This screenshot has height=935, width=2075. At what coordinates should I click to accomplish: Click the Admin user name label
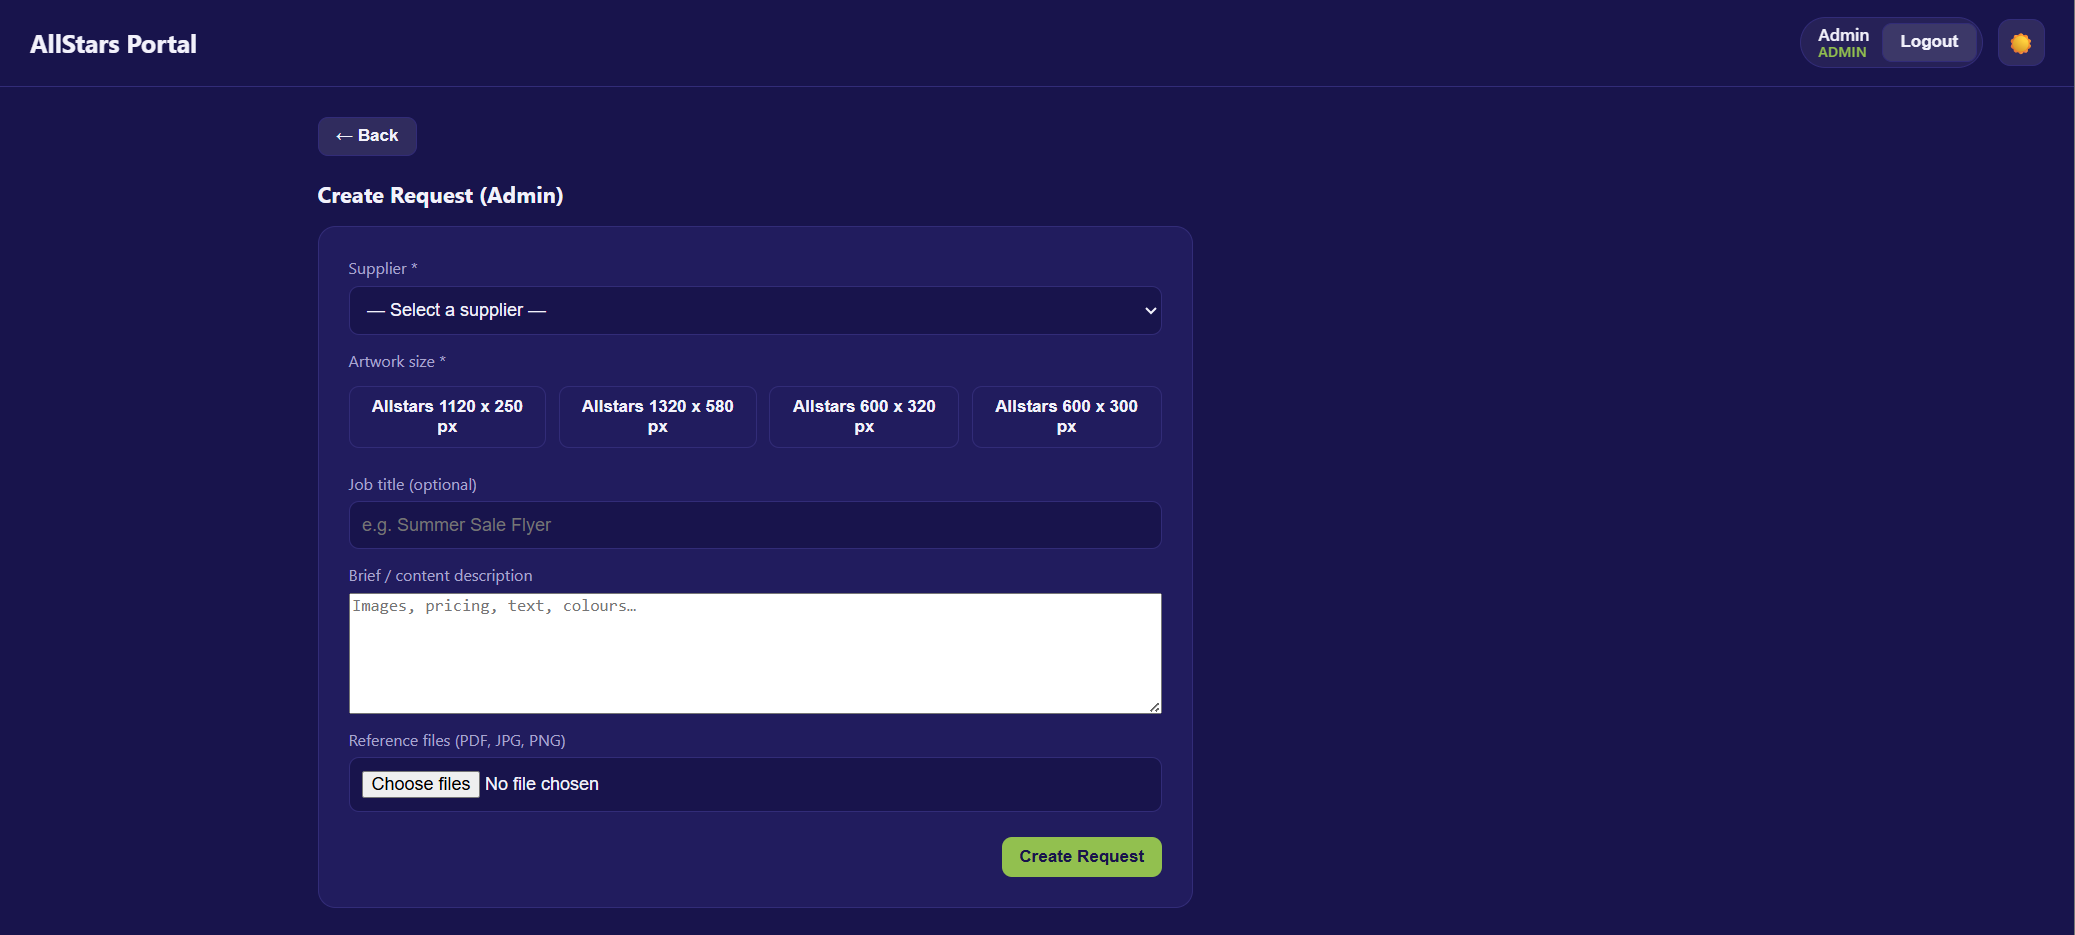coord(1843,35)
